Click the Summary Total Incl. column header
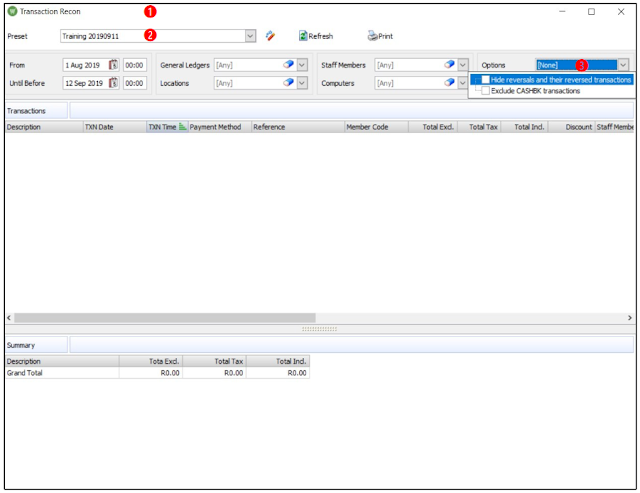This screenshot has width=640, height=493. point(278,361)
